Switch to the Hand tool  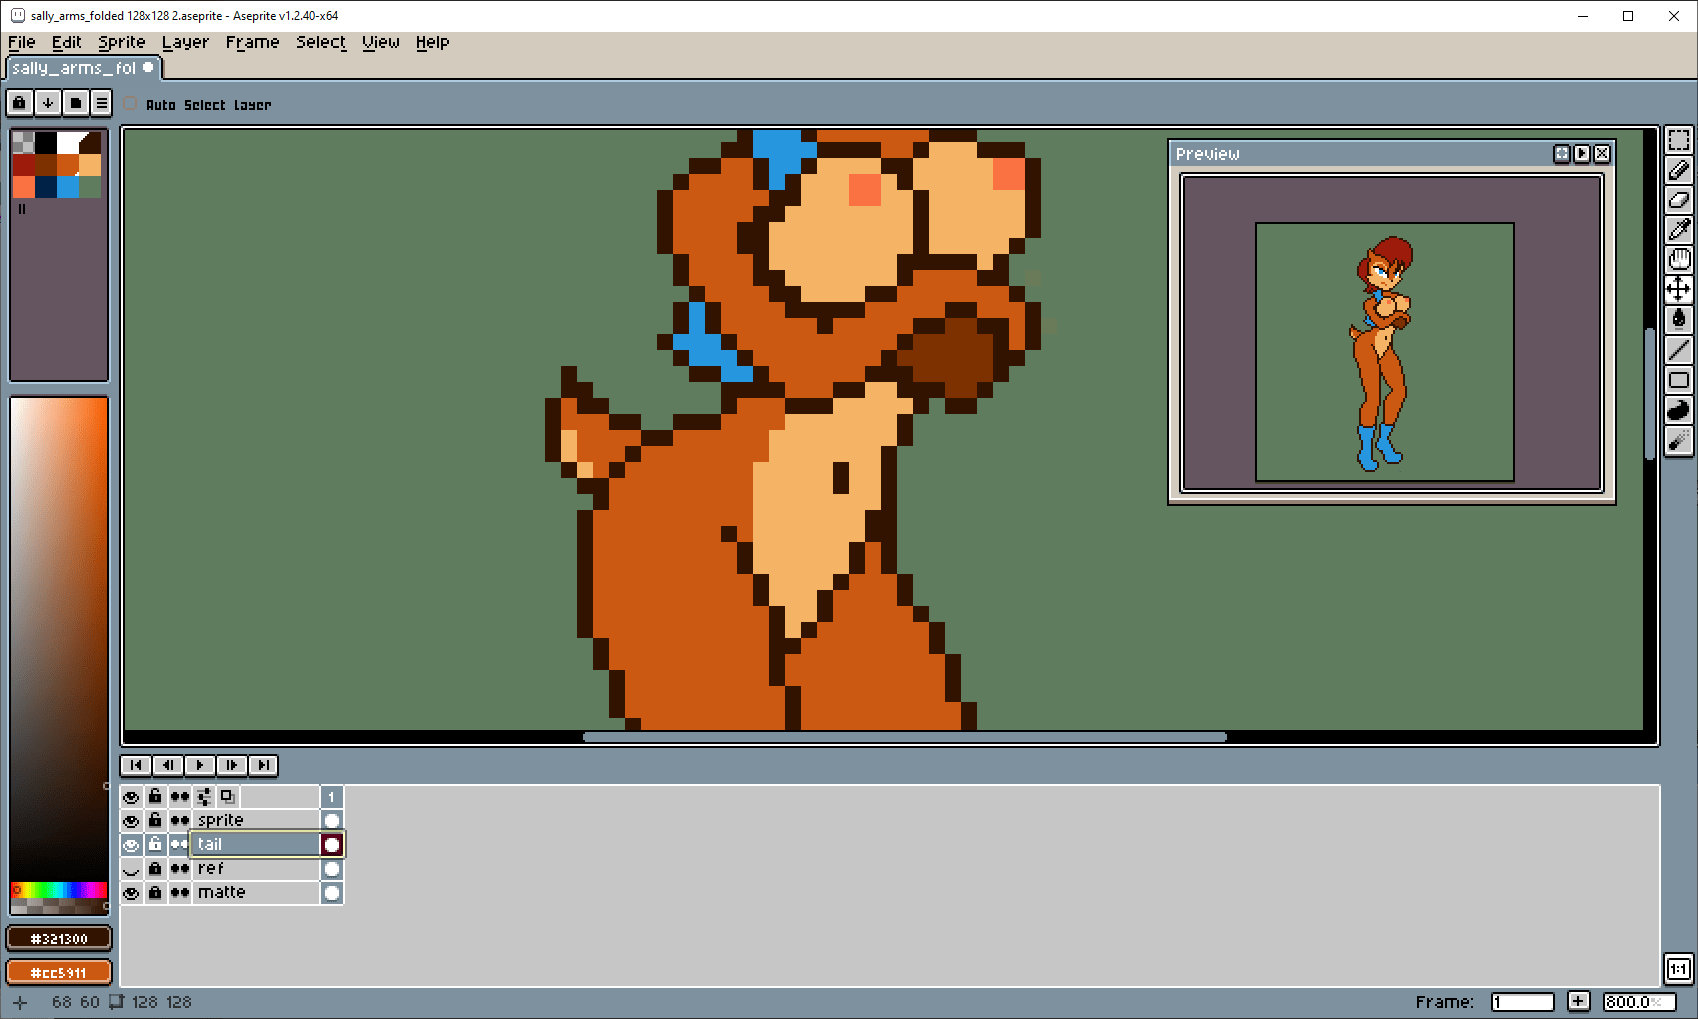pyautogui.click(x=1678, y=260)
